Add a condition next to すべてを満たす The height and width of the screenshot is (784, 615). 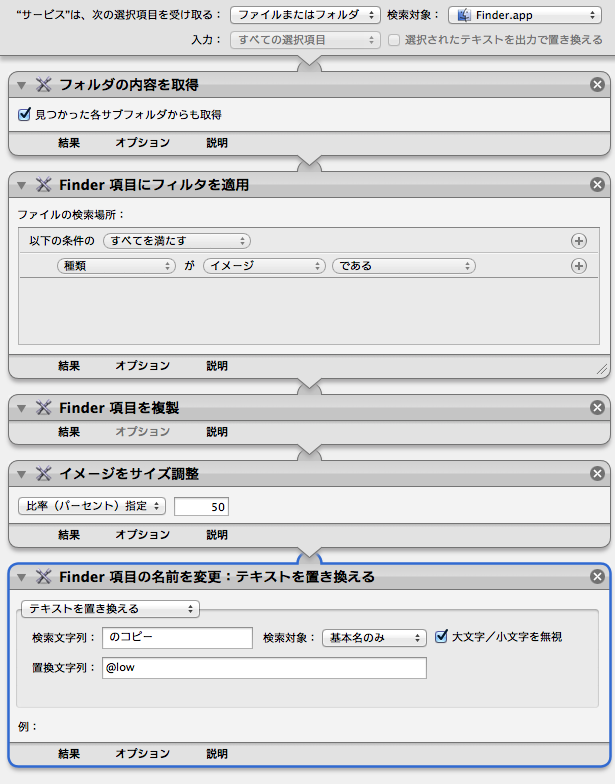578,241
